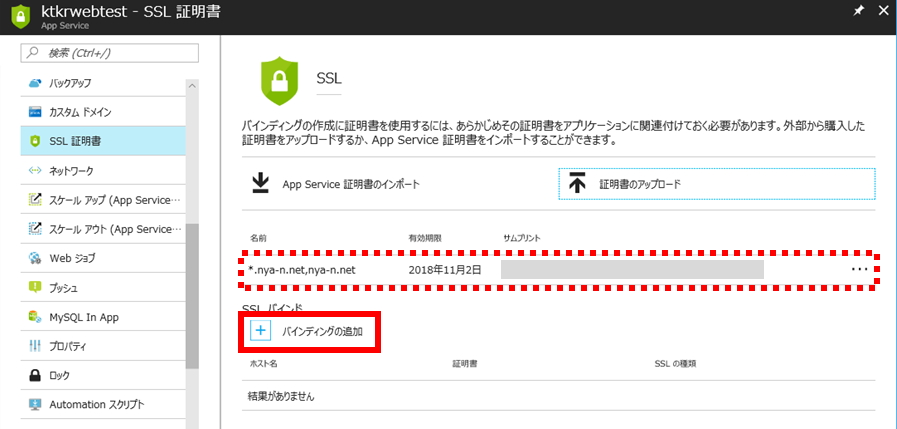
Task: Click the Automation script icon
Action: (35, 404)
